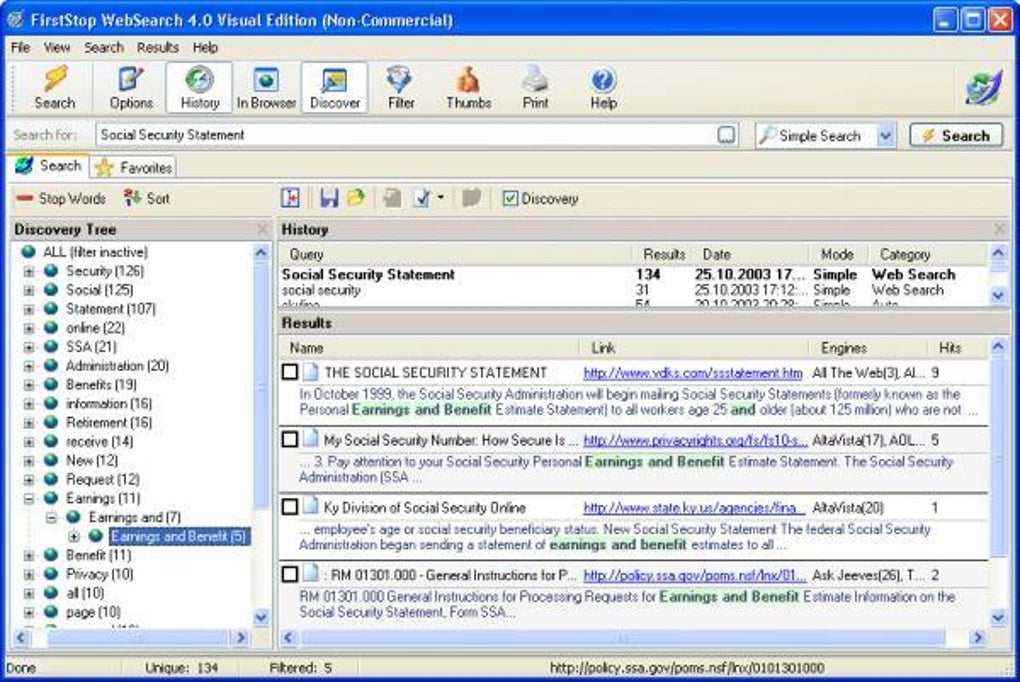Open the Filter tool

[x=401, y=87]
